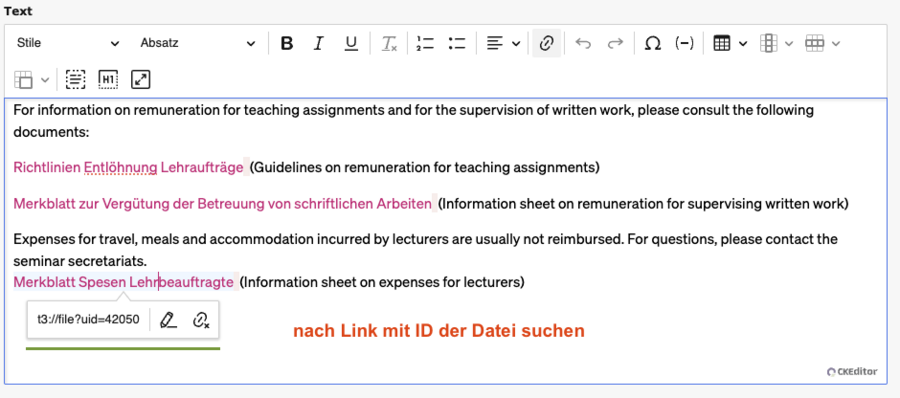Click the text alignment icon
This screenshot has width=900, height=398.
(x=495, y=43)
